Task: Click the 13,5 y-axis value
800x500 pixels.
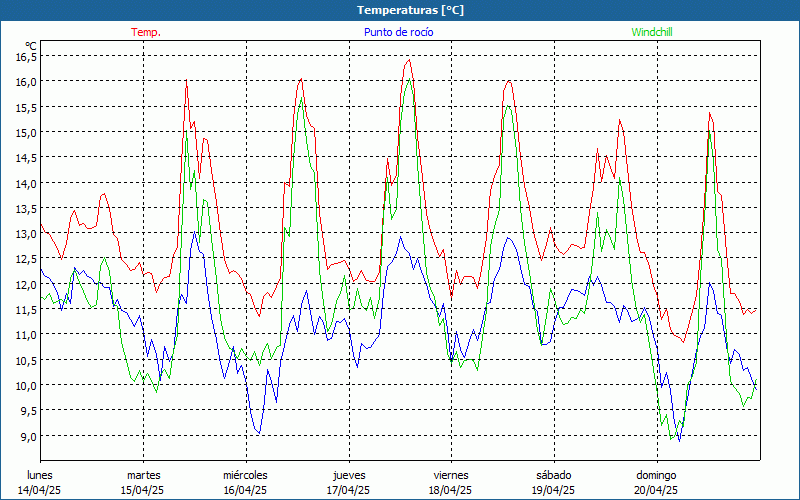Action: [27, 208]
